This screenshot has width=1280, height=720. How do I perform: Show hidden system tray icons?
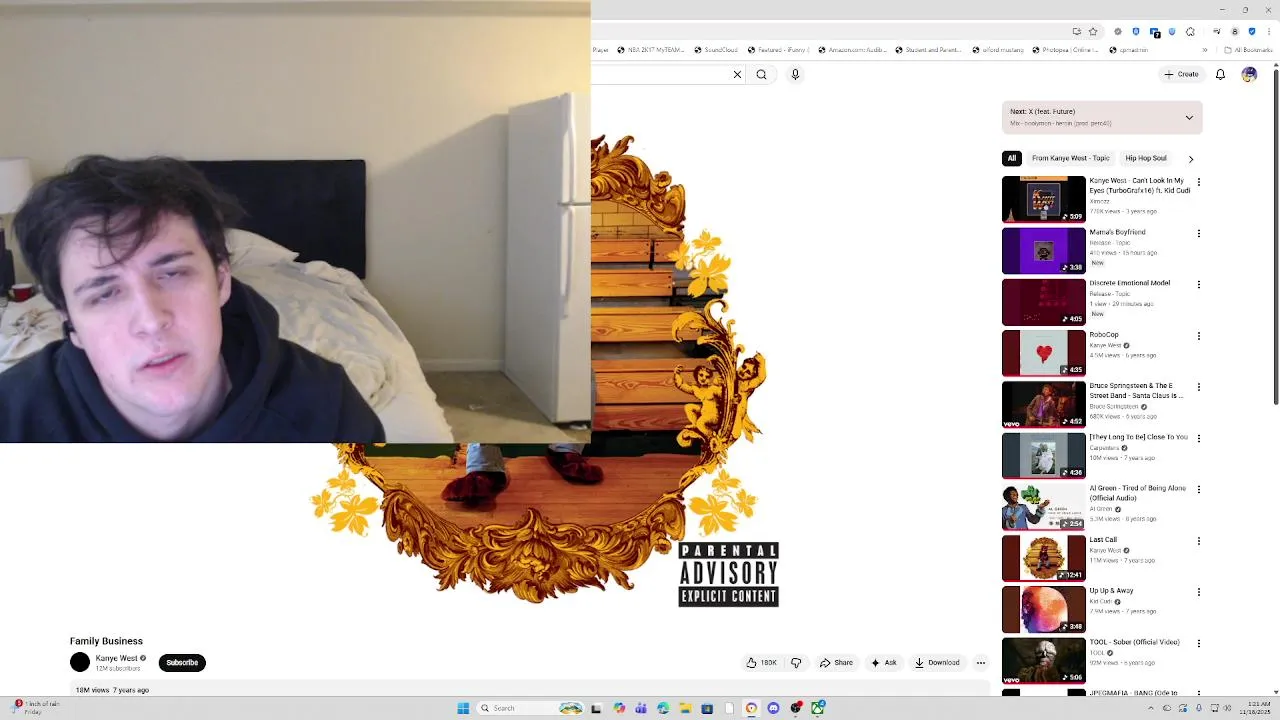(x=1151, y=708)
